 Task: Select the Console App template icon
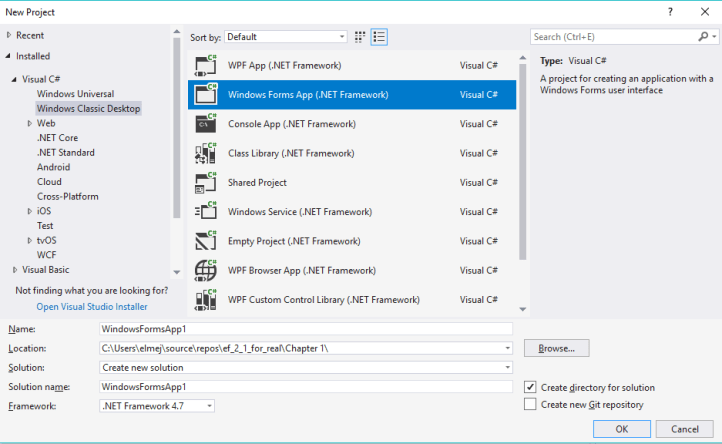pos(205,124)
